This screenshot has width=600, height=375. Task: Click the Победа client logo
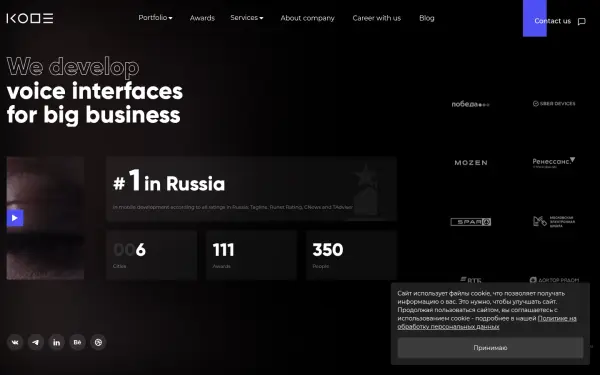[x=470, y=104]
